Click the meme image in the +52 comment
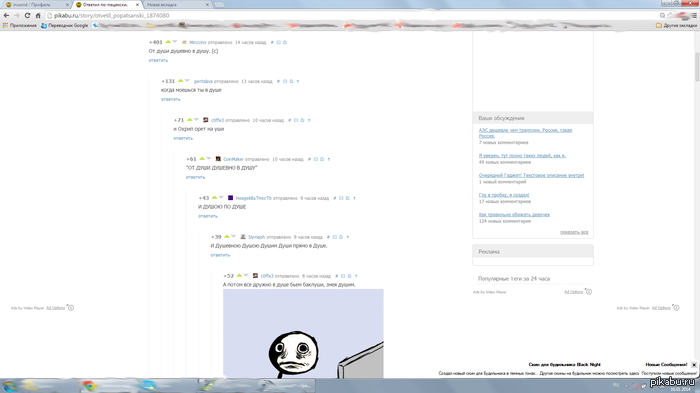 click(x=303, y=333)
